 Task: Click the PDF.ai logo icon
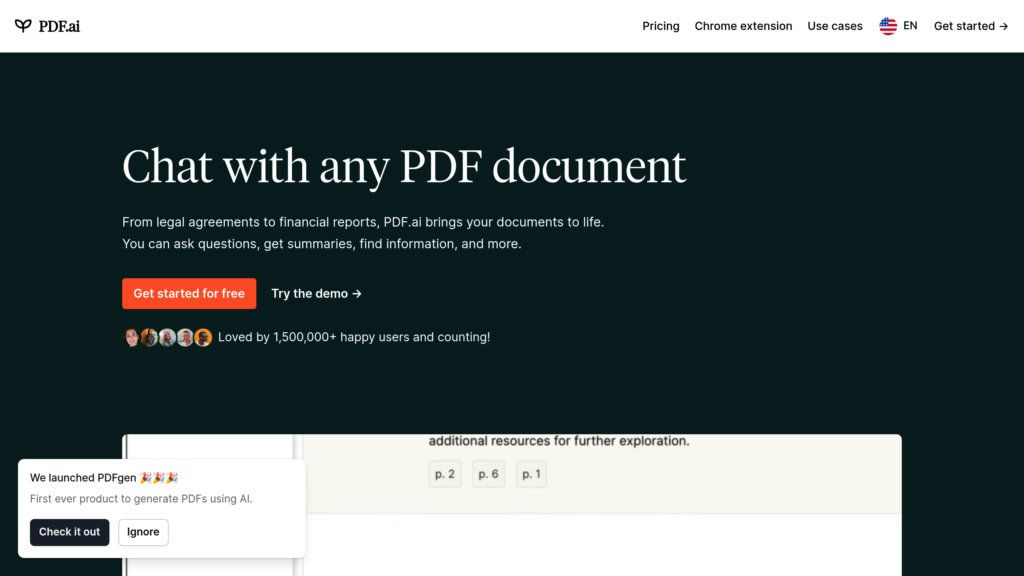pyautogui.click(x=23, y=25)
